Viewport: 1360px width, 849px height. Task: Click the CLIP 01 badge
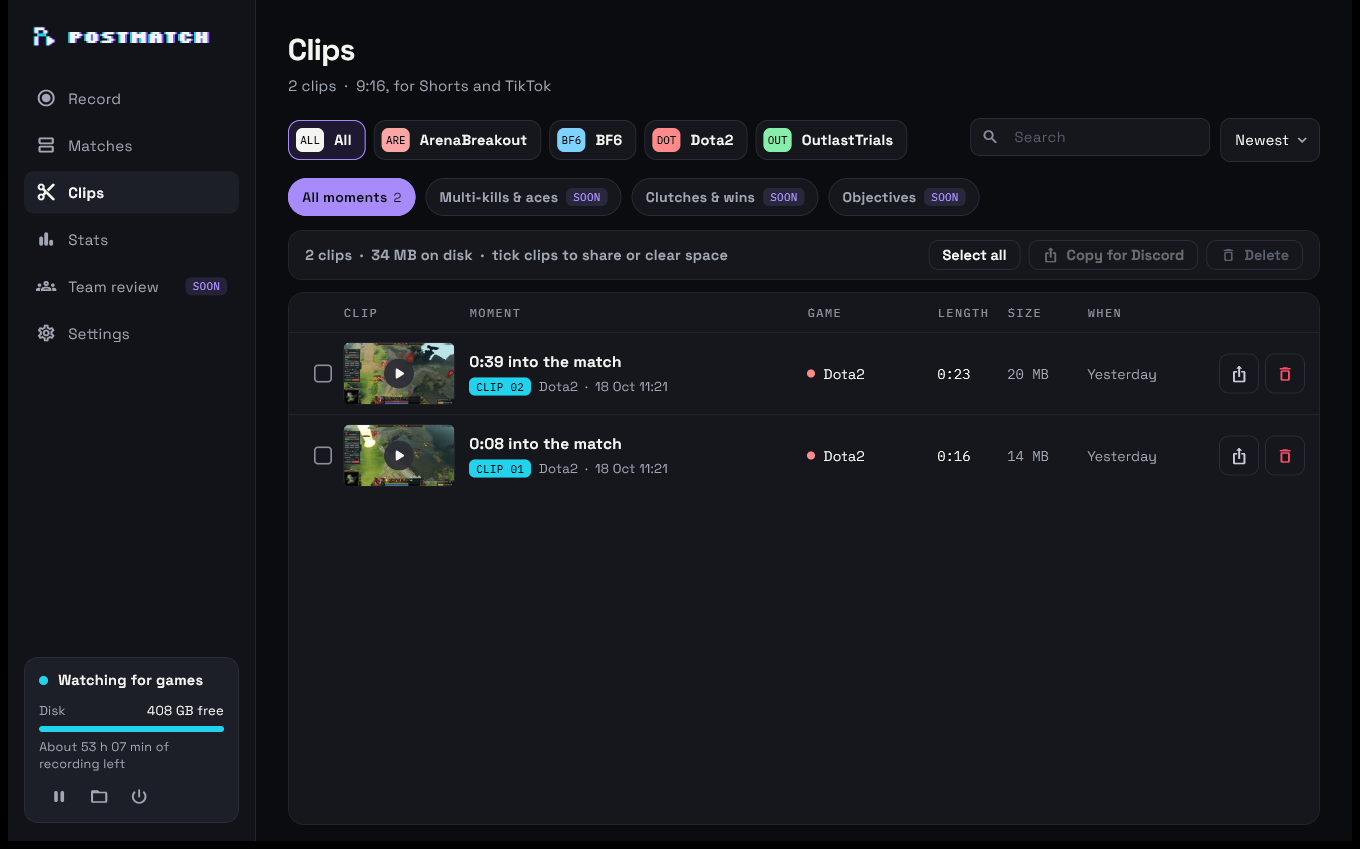pos(500,469)
